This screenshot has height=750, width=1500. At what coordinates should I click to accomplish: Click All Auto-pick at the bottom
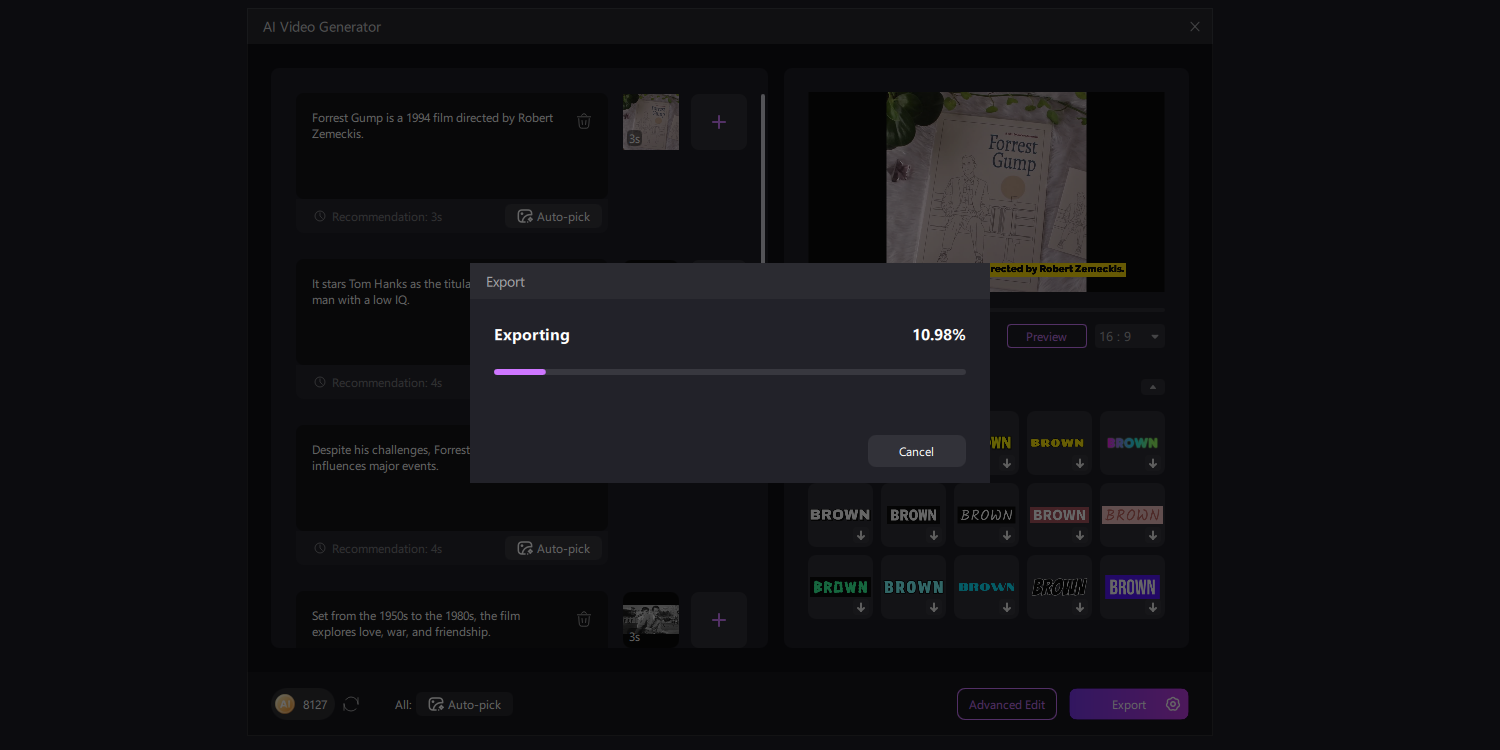464,704
